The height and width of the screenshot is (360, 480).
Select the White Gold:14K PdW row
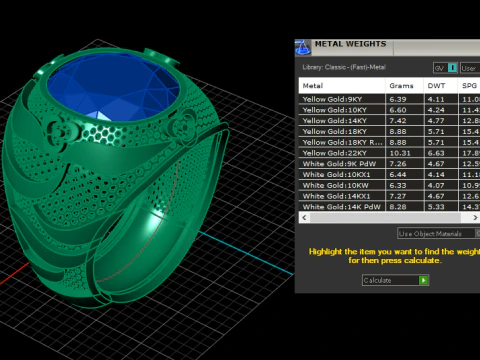coord(389,206)
